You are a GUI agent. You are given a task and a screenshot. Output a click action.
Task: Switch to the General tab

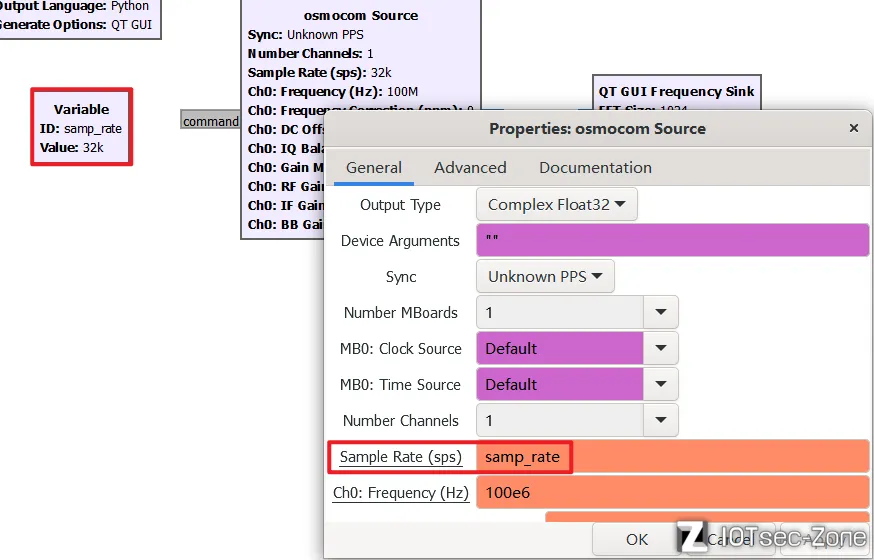pyautogui.click(x=373, y=168)
